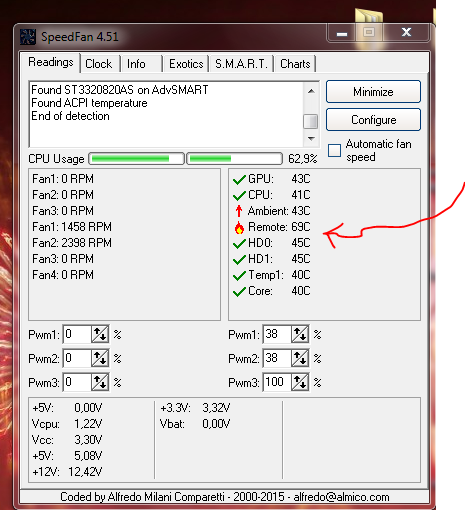Click the left Pwm1 value field
Viewport: 465px width, 510px height.
tap(77, 334)
